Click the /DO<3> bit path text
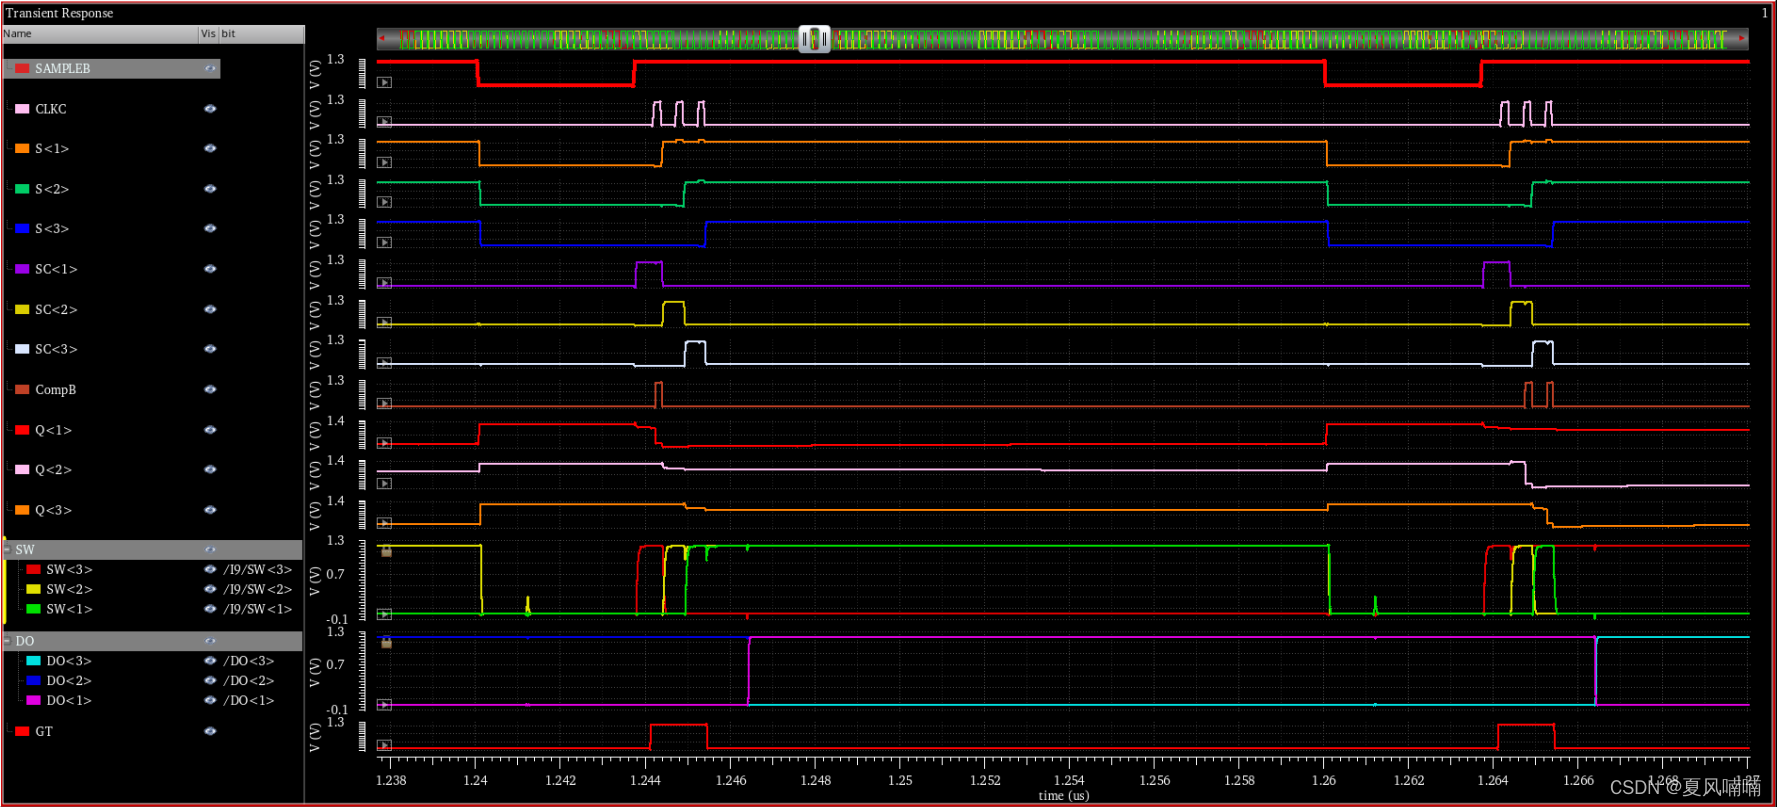Viewport: 1777px width, 807px height. point(249,660)
